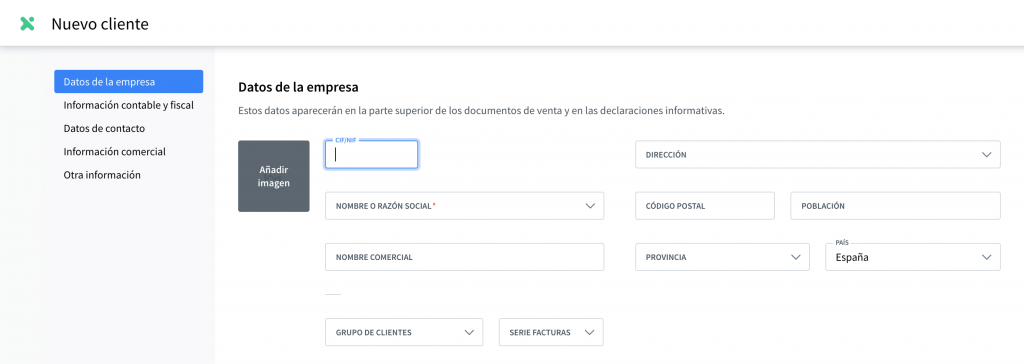1024x364 pixels.
Task: Focus the CIF/NIF input field
Action: click(x=372, y=155)
